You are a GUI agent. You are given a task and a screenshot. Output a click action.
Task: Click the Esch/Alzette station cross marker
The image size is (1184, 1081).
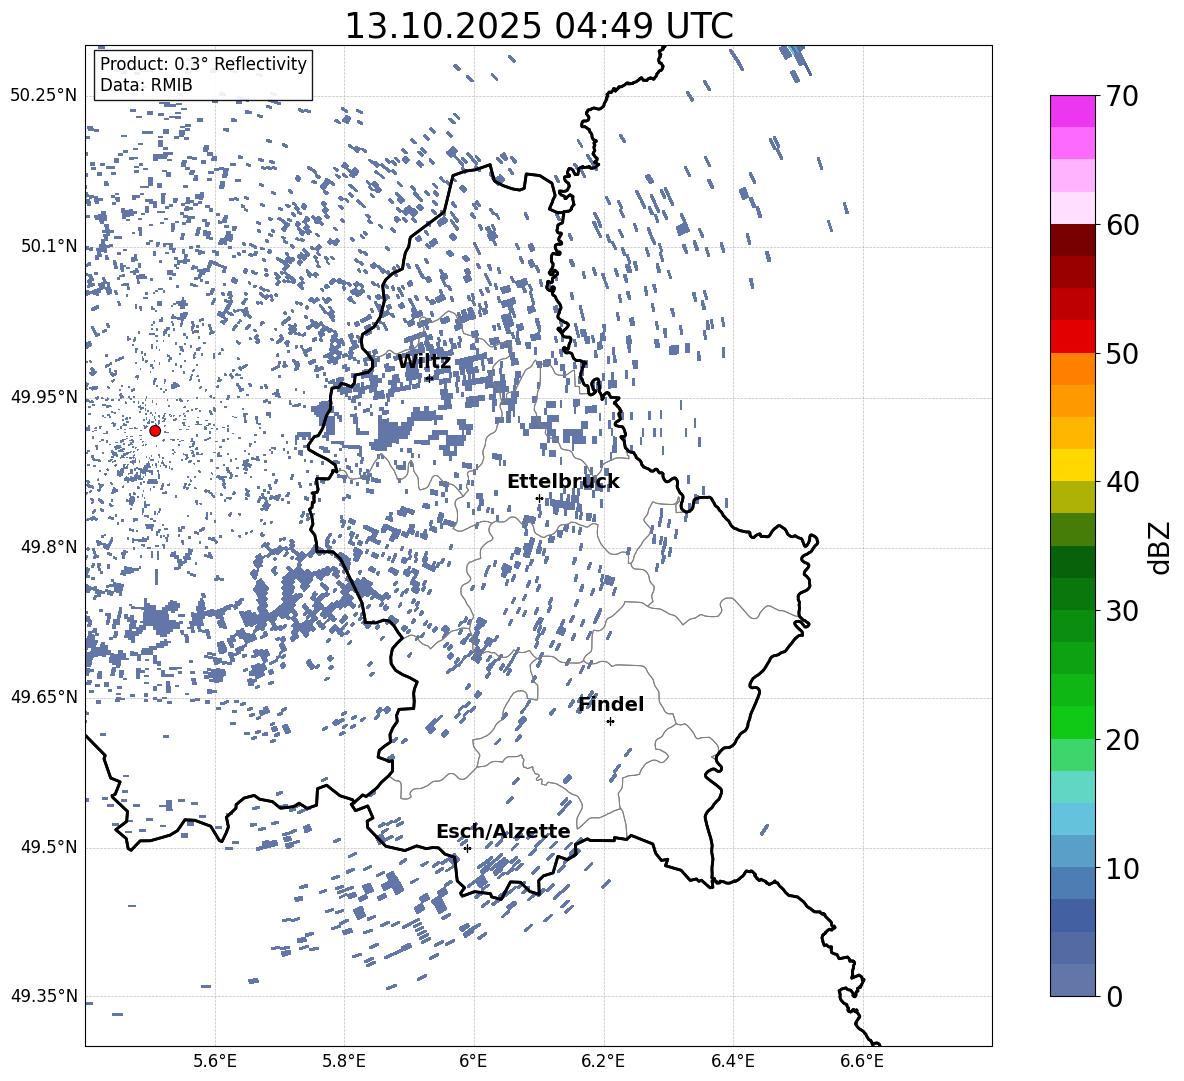coord(467,848)
